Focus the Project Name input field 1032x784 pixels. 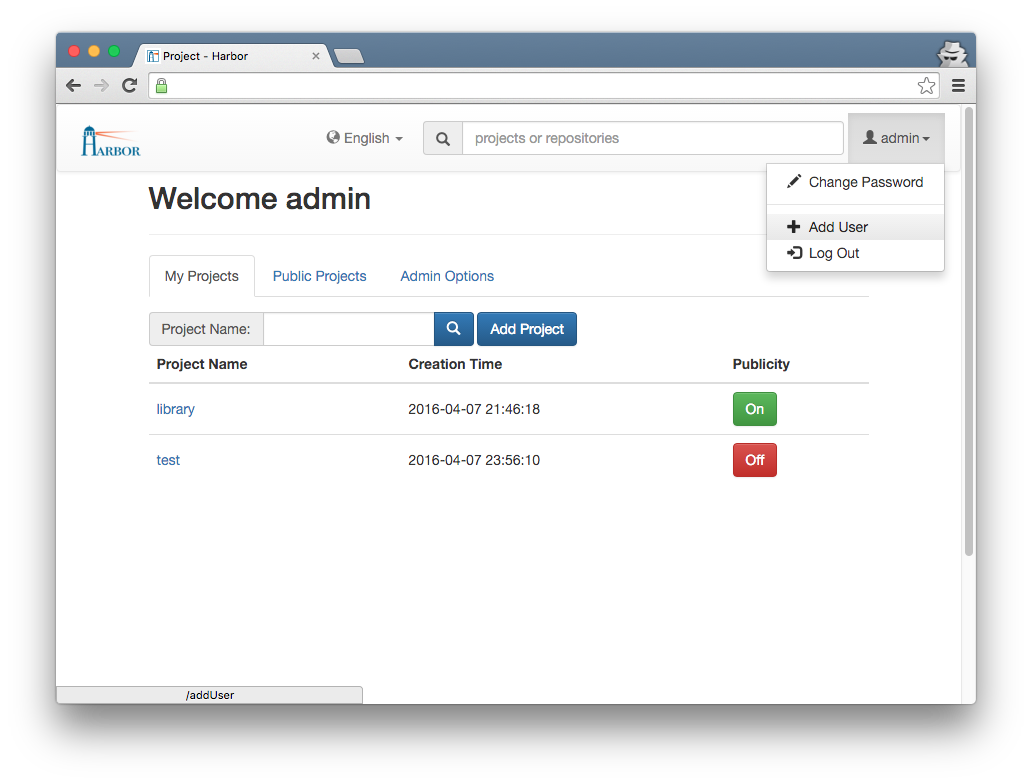pos(349,328)
